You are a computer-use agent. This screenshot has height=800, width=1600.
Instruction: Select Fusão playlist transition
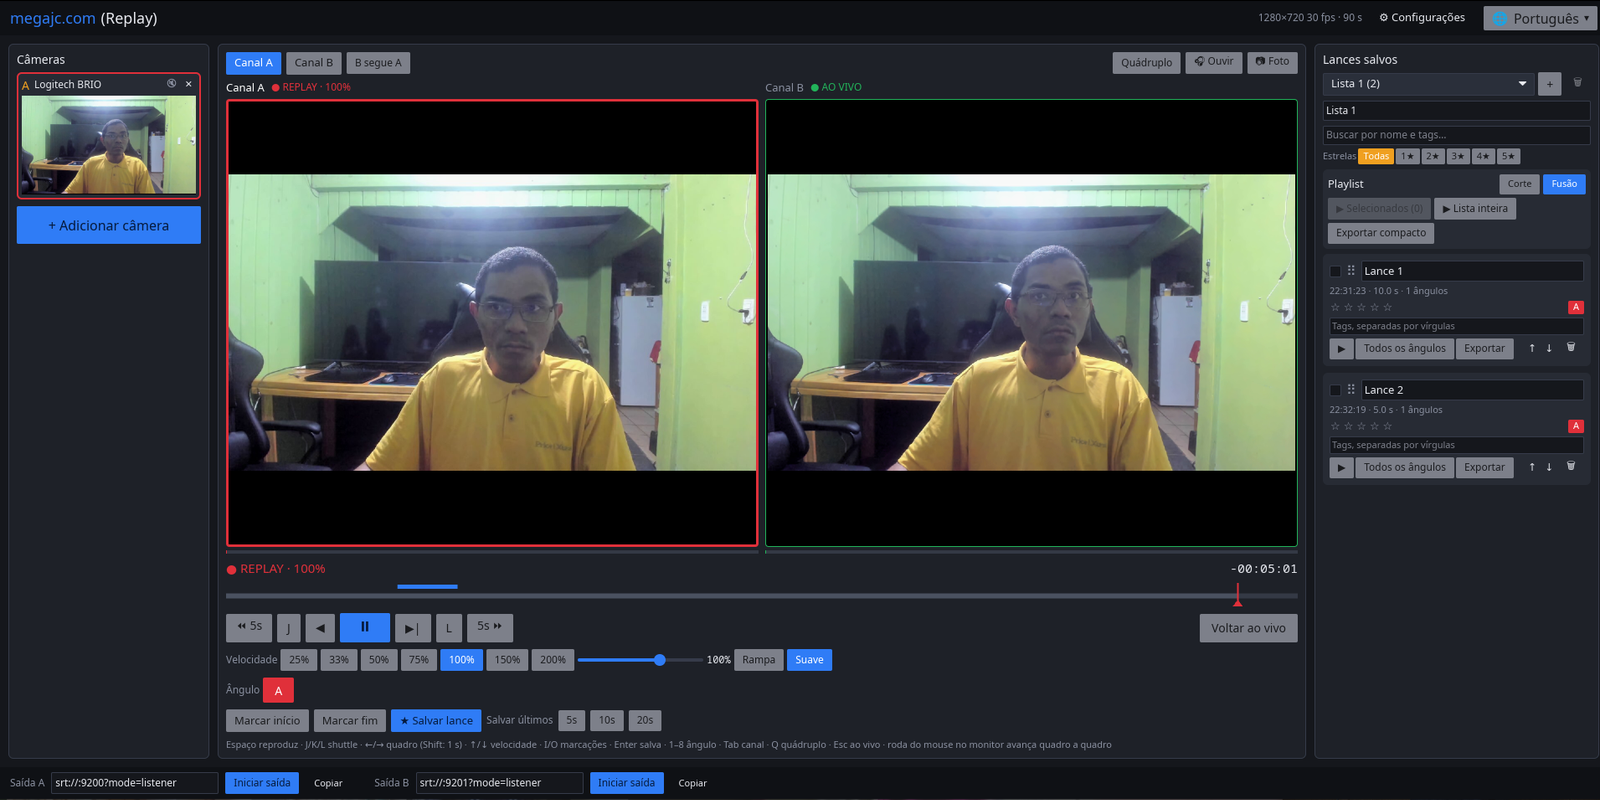pyautogui.click(x=1564, y=184)
